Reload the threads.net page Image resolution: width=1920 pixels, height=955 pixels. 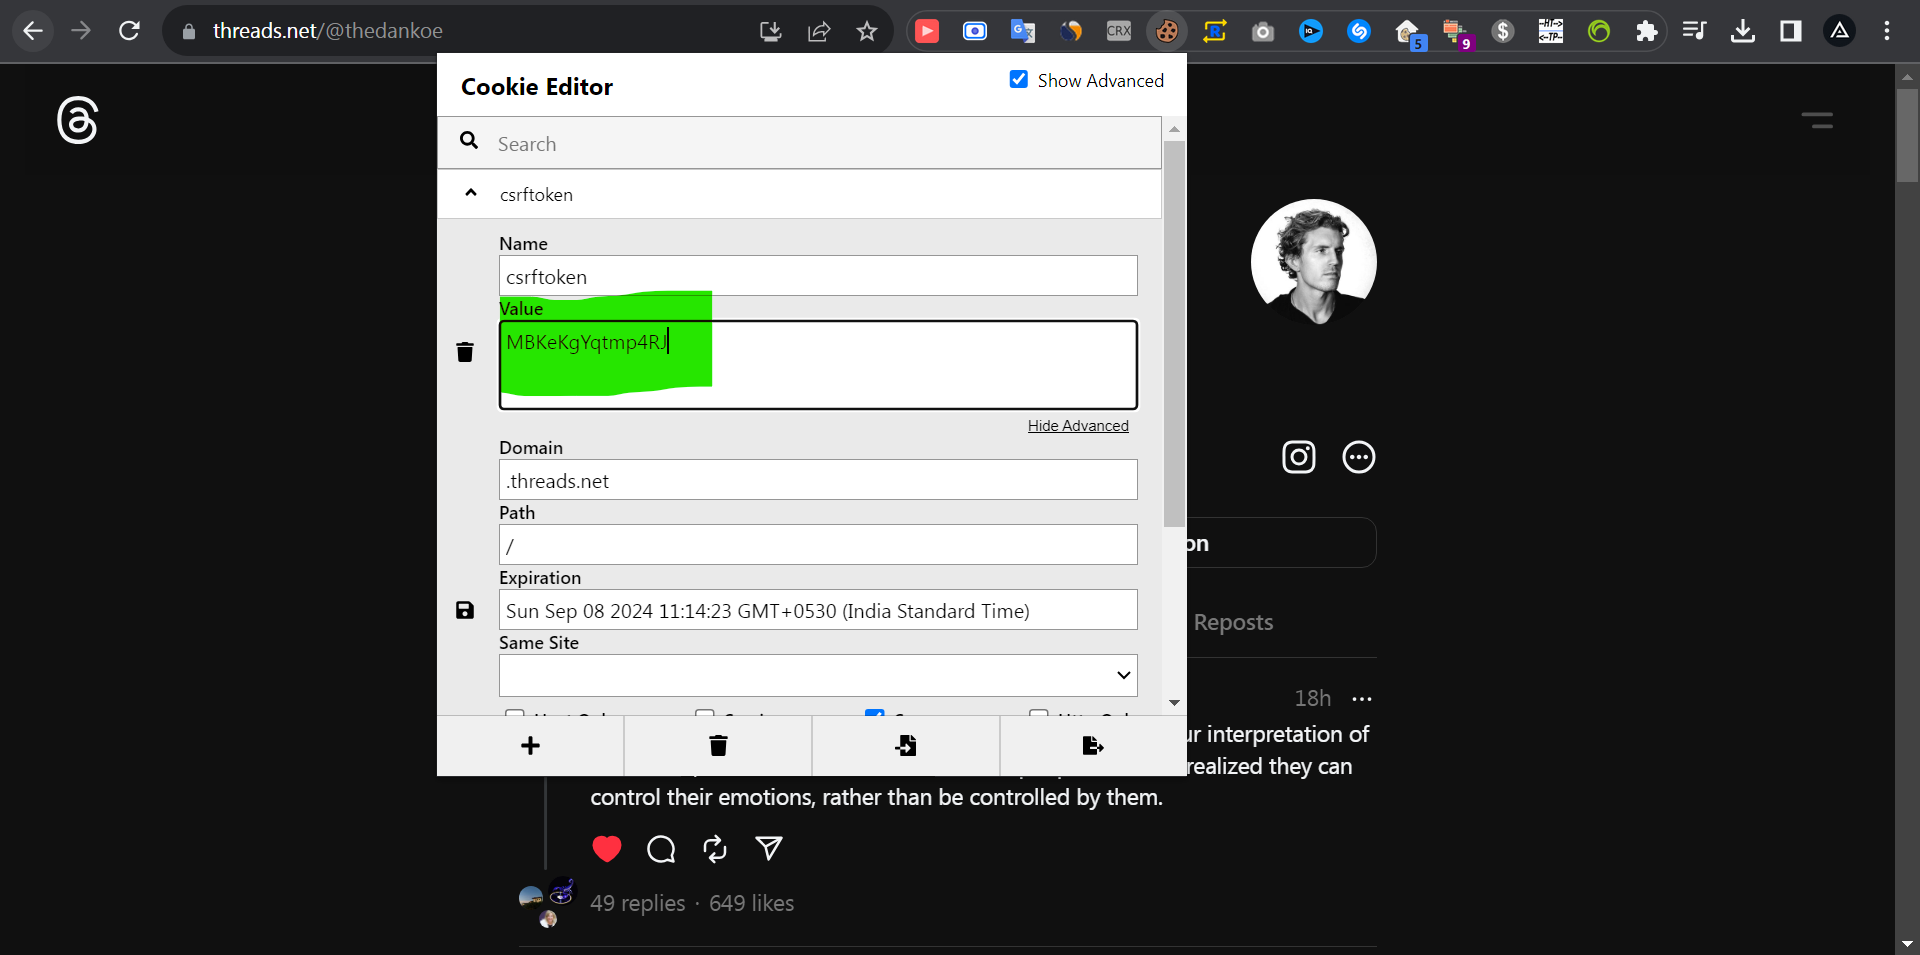click(x=129, y=31)
